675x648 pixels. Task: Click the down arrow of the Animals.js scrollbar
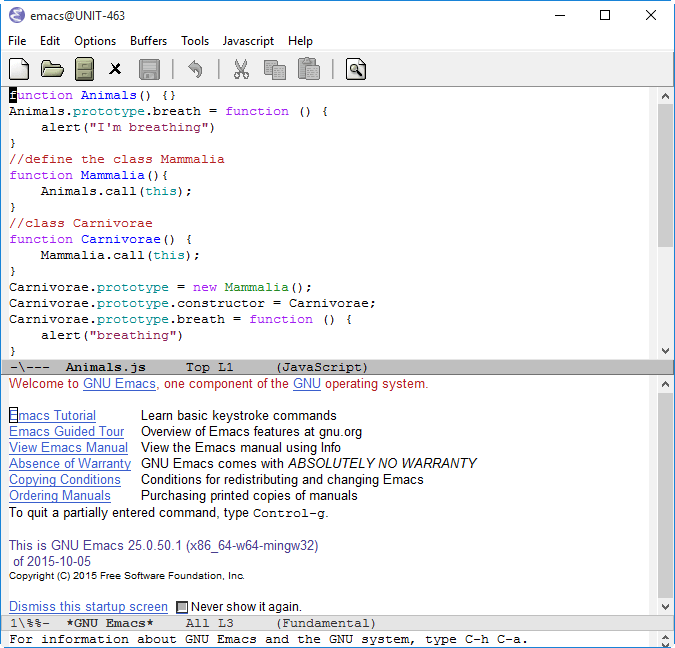pos(665,351)
